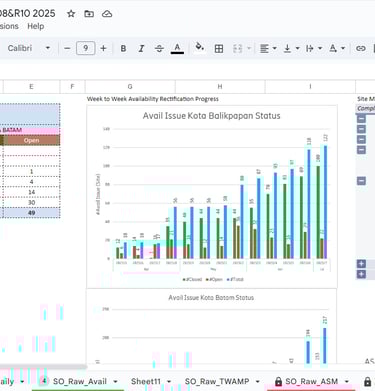Open the Help menu
Screen dimensions: 375x391
[36, 26]
